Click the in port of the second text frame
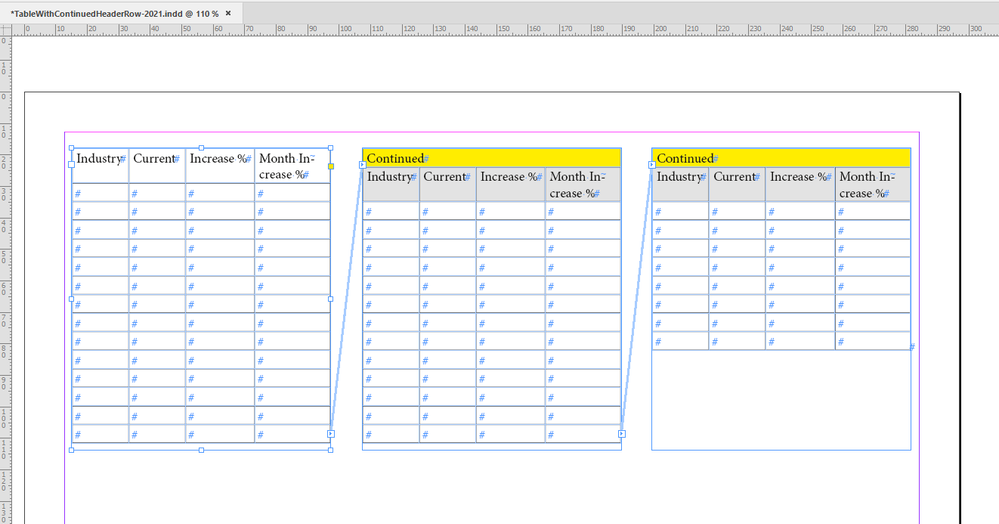Viewport: 999px width, 524px height. point(363,164)
